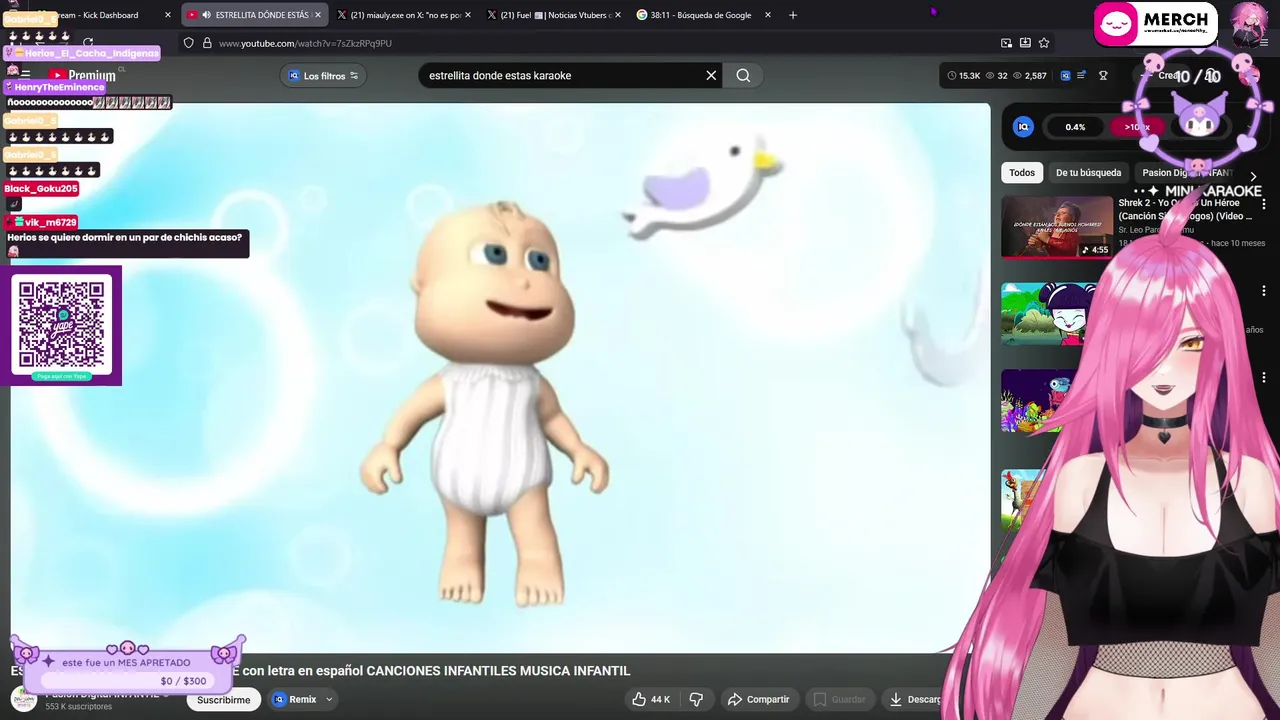Dislike the video with thumbs-down
Screen dimensions: 1280x720
point(696,699)
